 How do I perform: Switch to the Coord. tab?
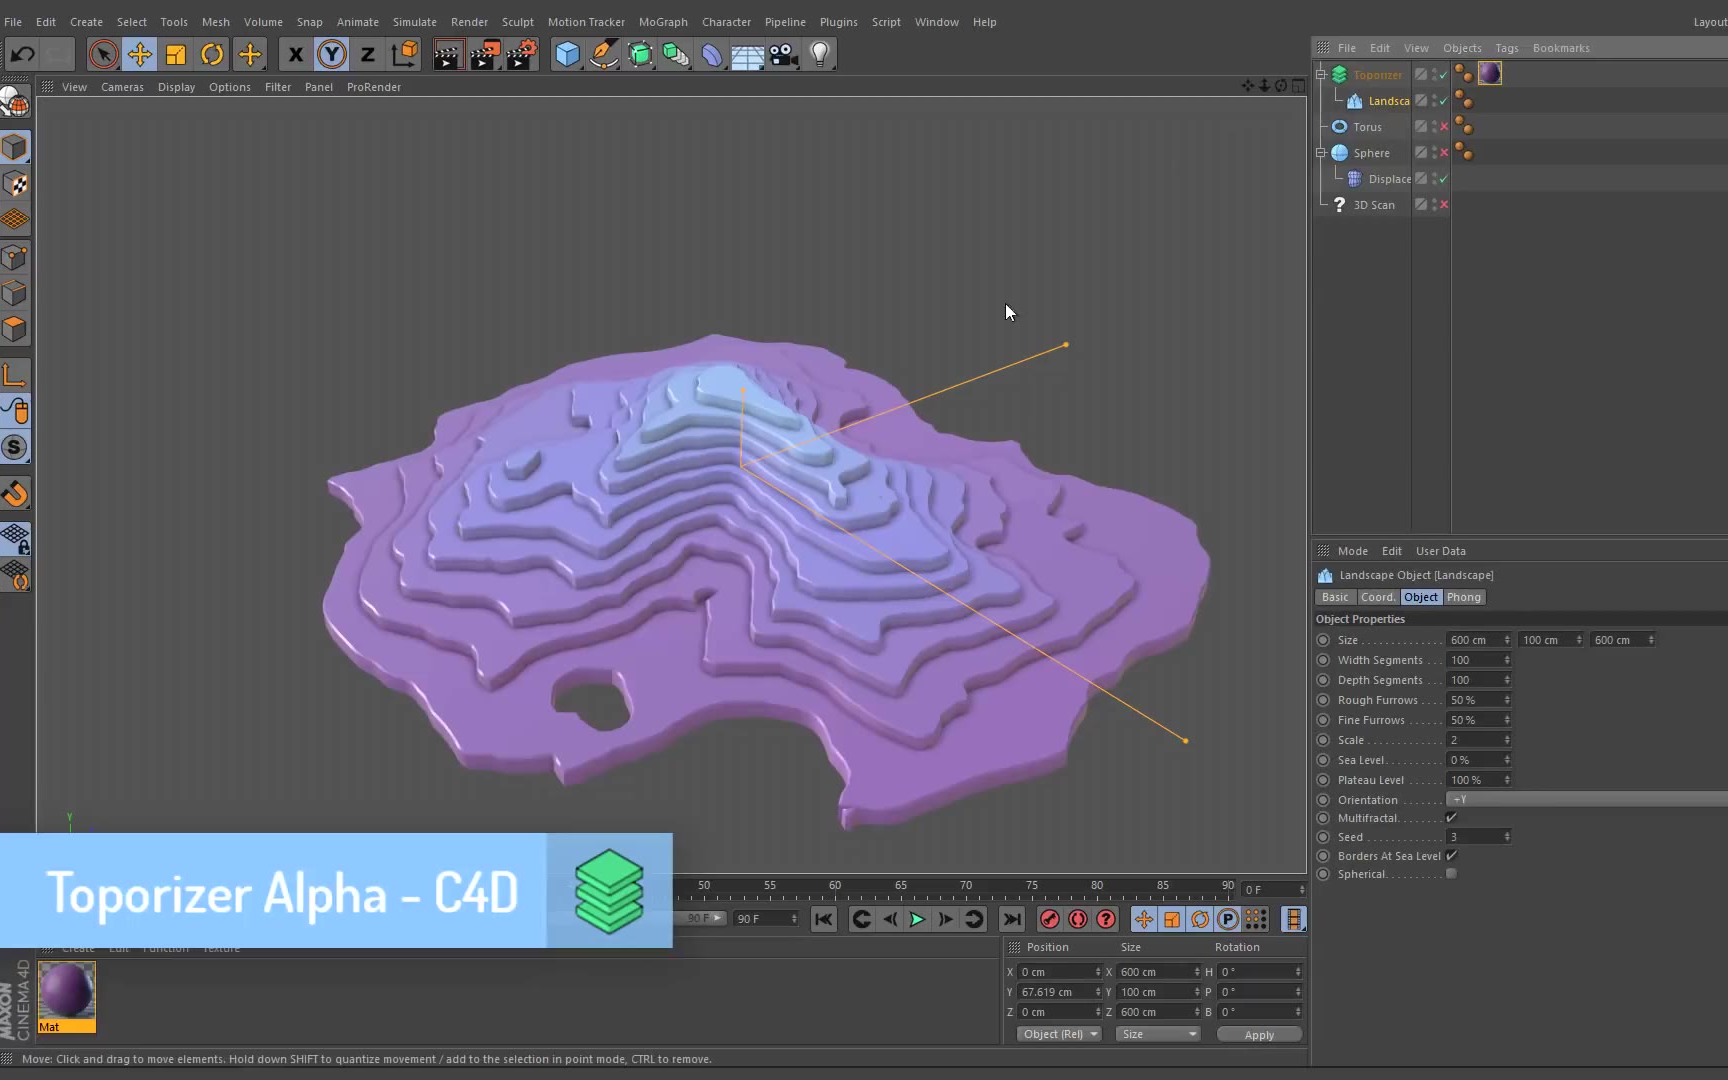1377,597
